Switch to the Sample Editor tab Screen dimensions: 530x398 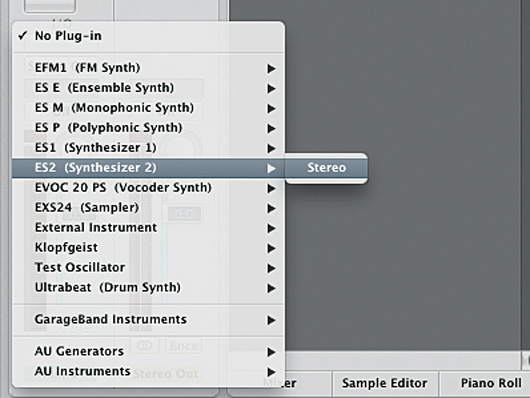click(x=385, y=383)
